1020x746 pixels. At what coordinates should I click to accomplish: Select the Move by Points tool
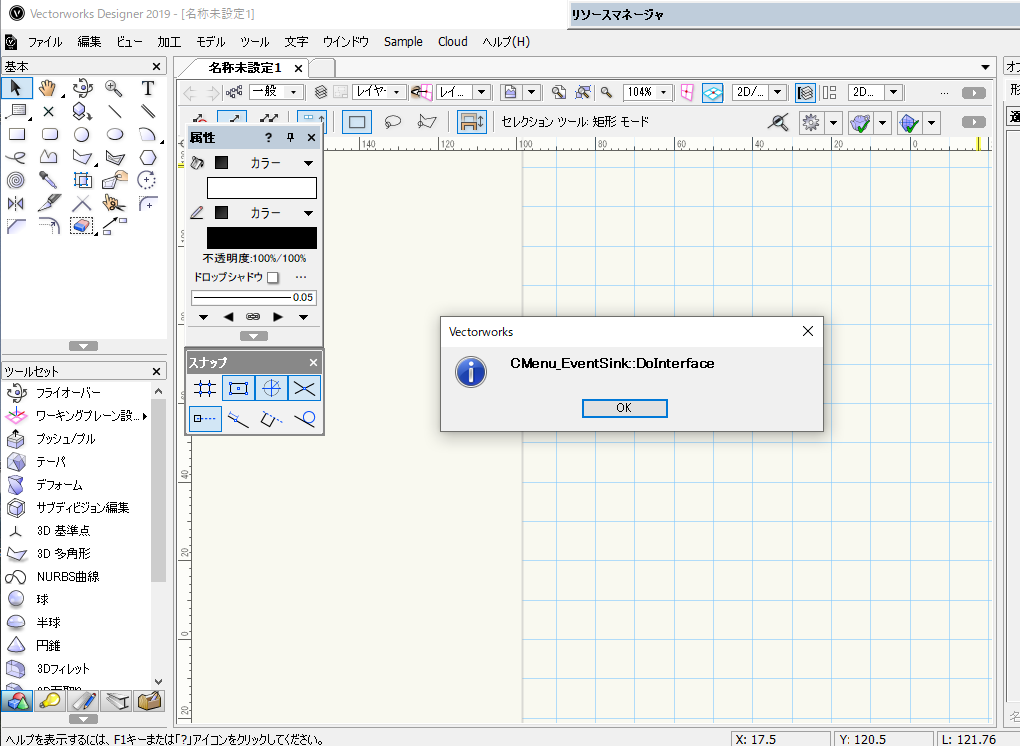[114, 226]
